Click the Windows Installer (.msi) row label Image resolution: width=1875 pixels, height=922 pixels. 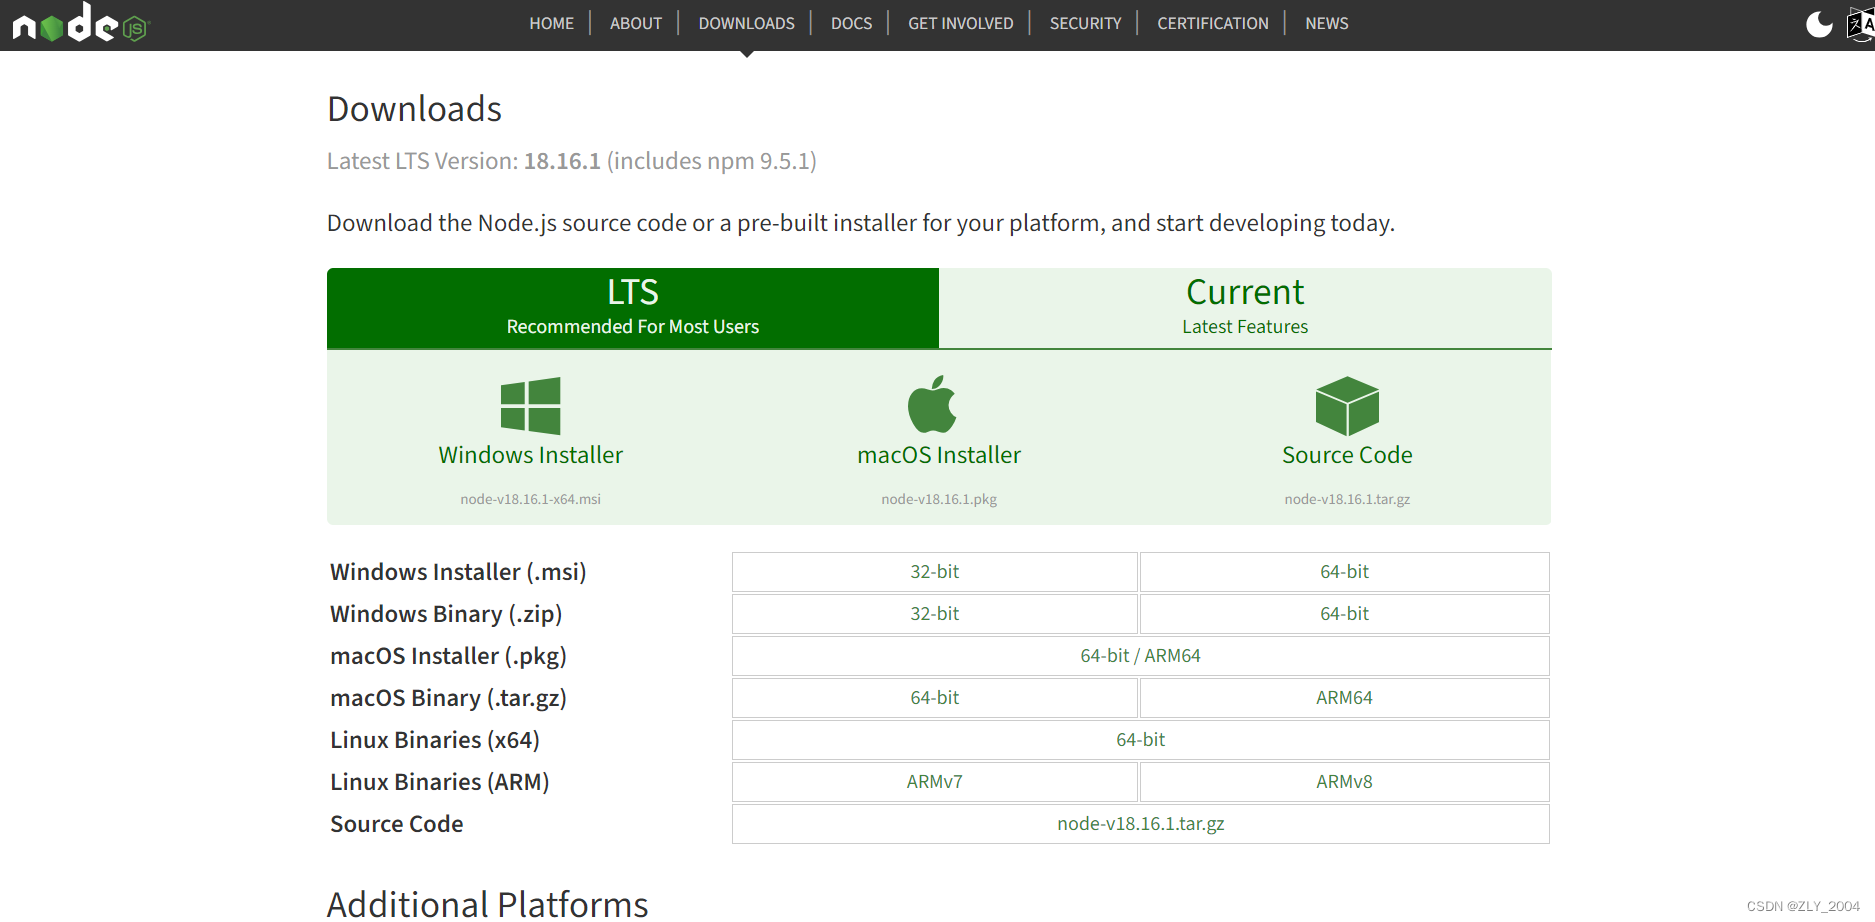(x=458, y=572)
